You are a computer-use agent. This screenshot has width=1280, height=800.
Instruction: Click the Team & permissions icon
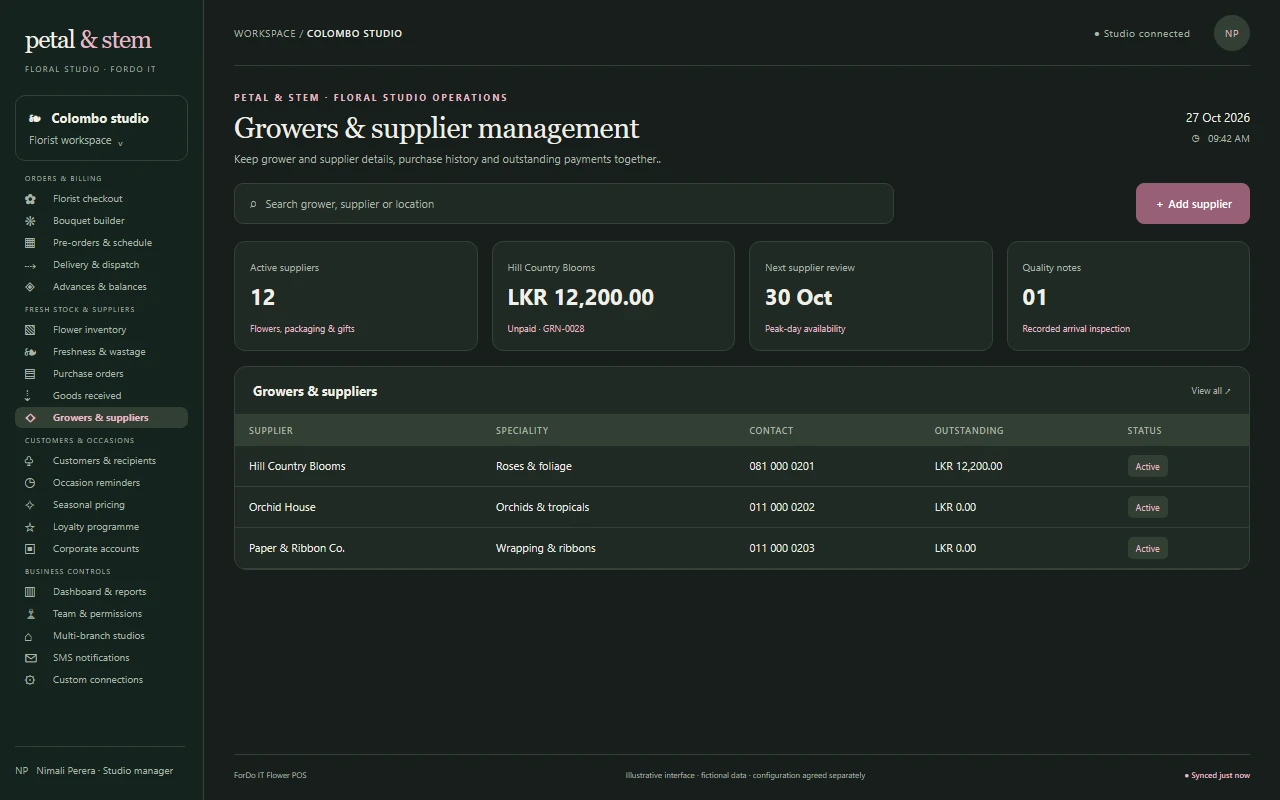pyautogui.click(x=30, y=614)
